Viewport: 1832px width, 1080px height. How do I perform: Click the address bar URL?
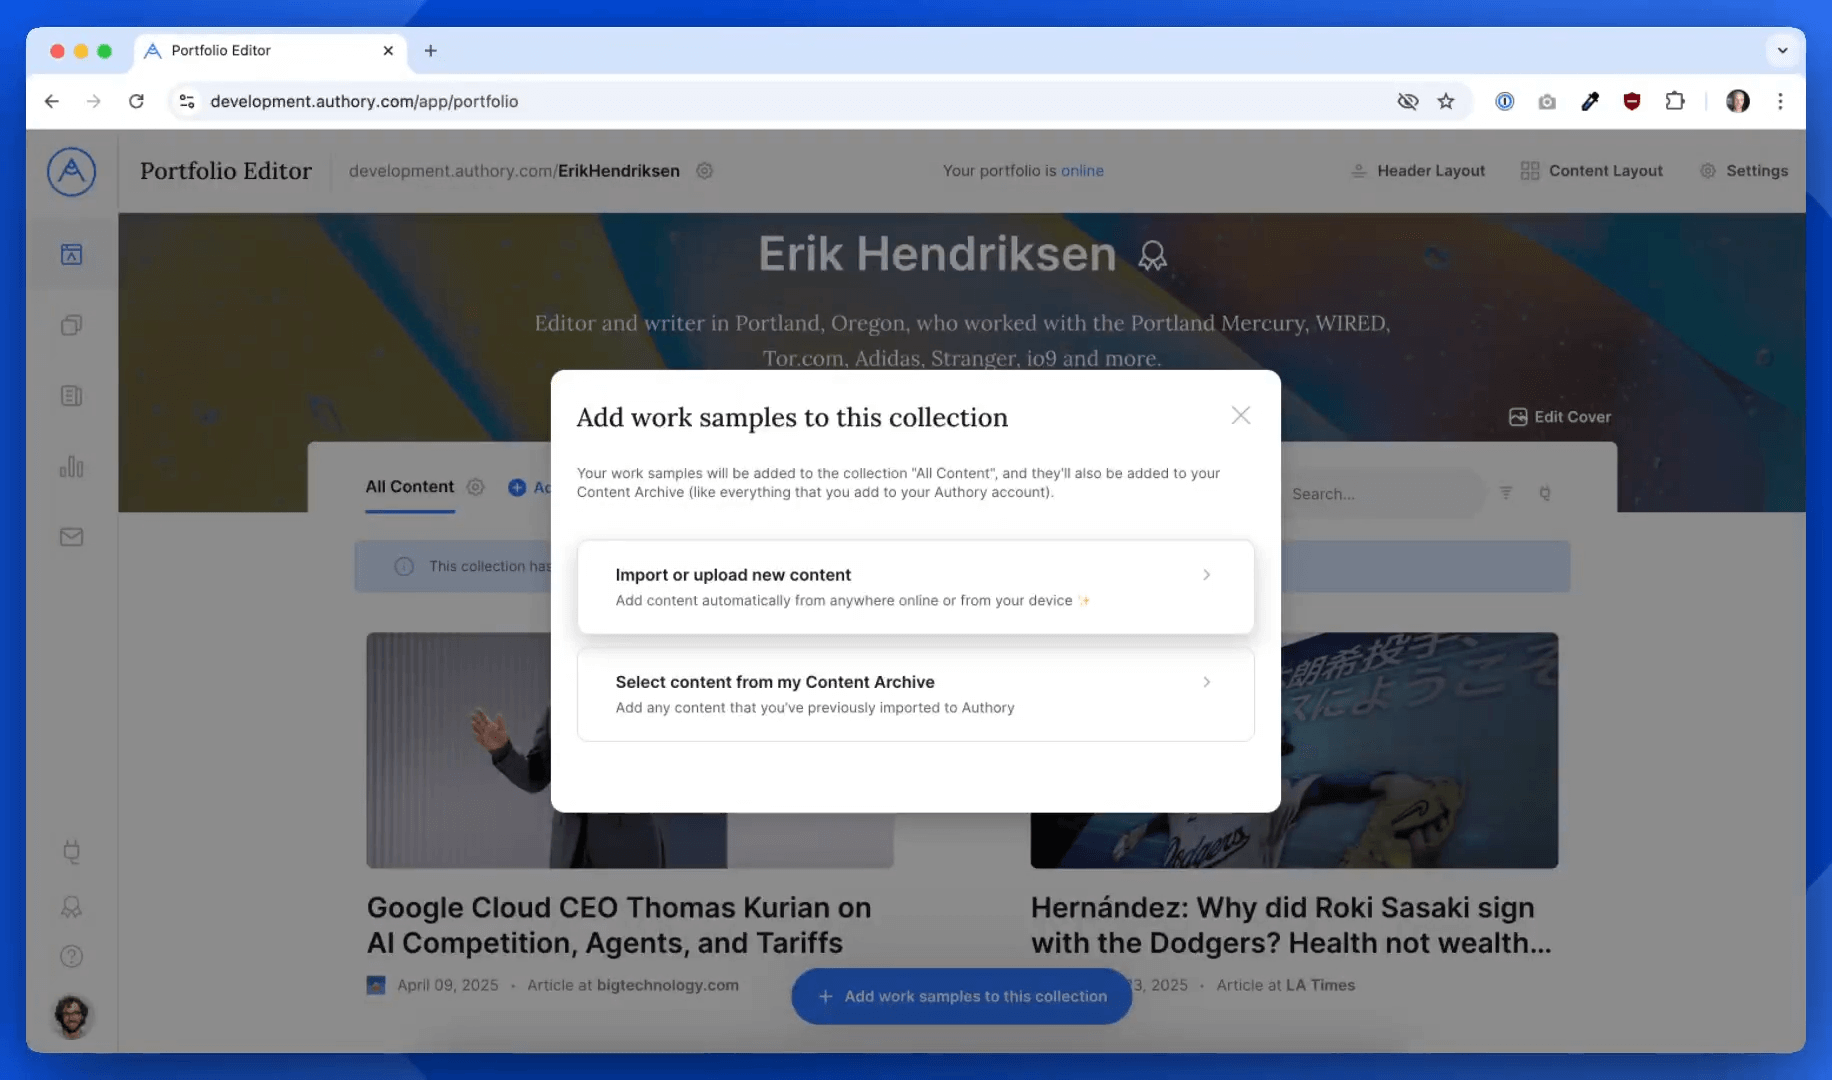point(364,101)
